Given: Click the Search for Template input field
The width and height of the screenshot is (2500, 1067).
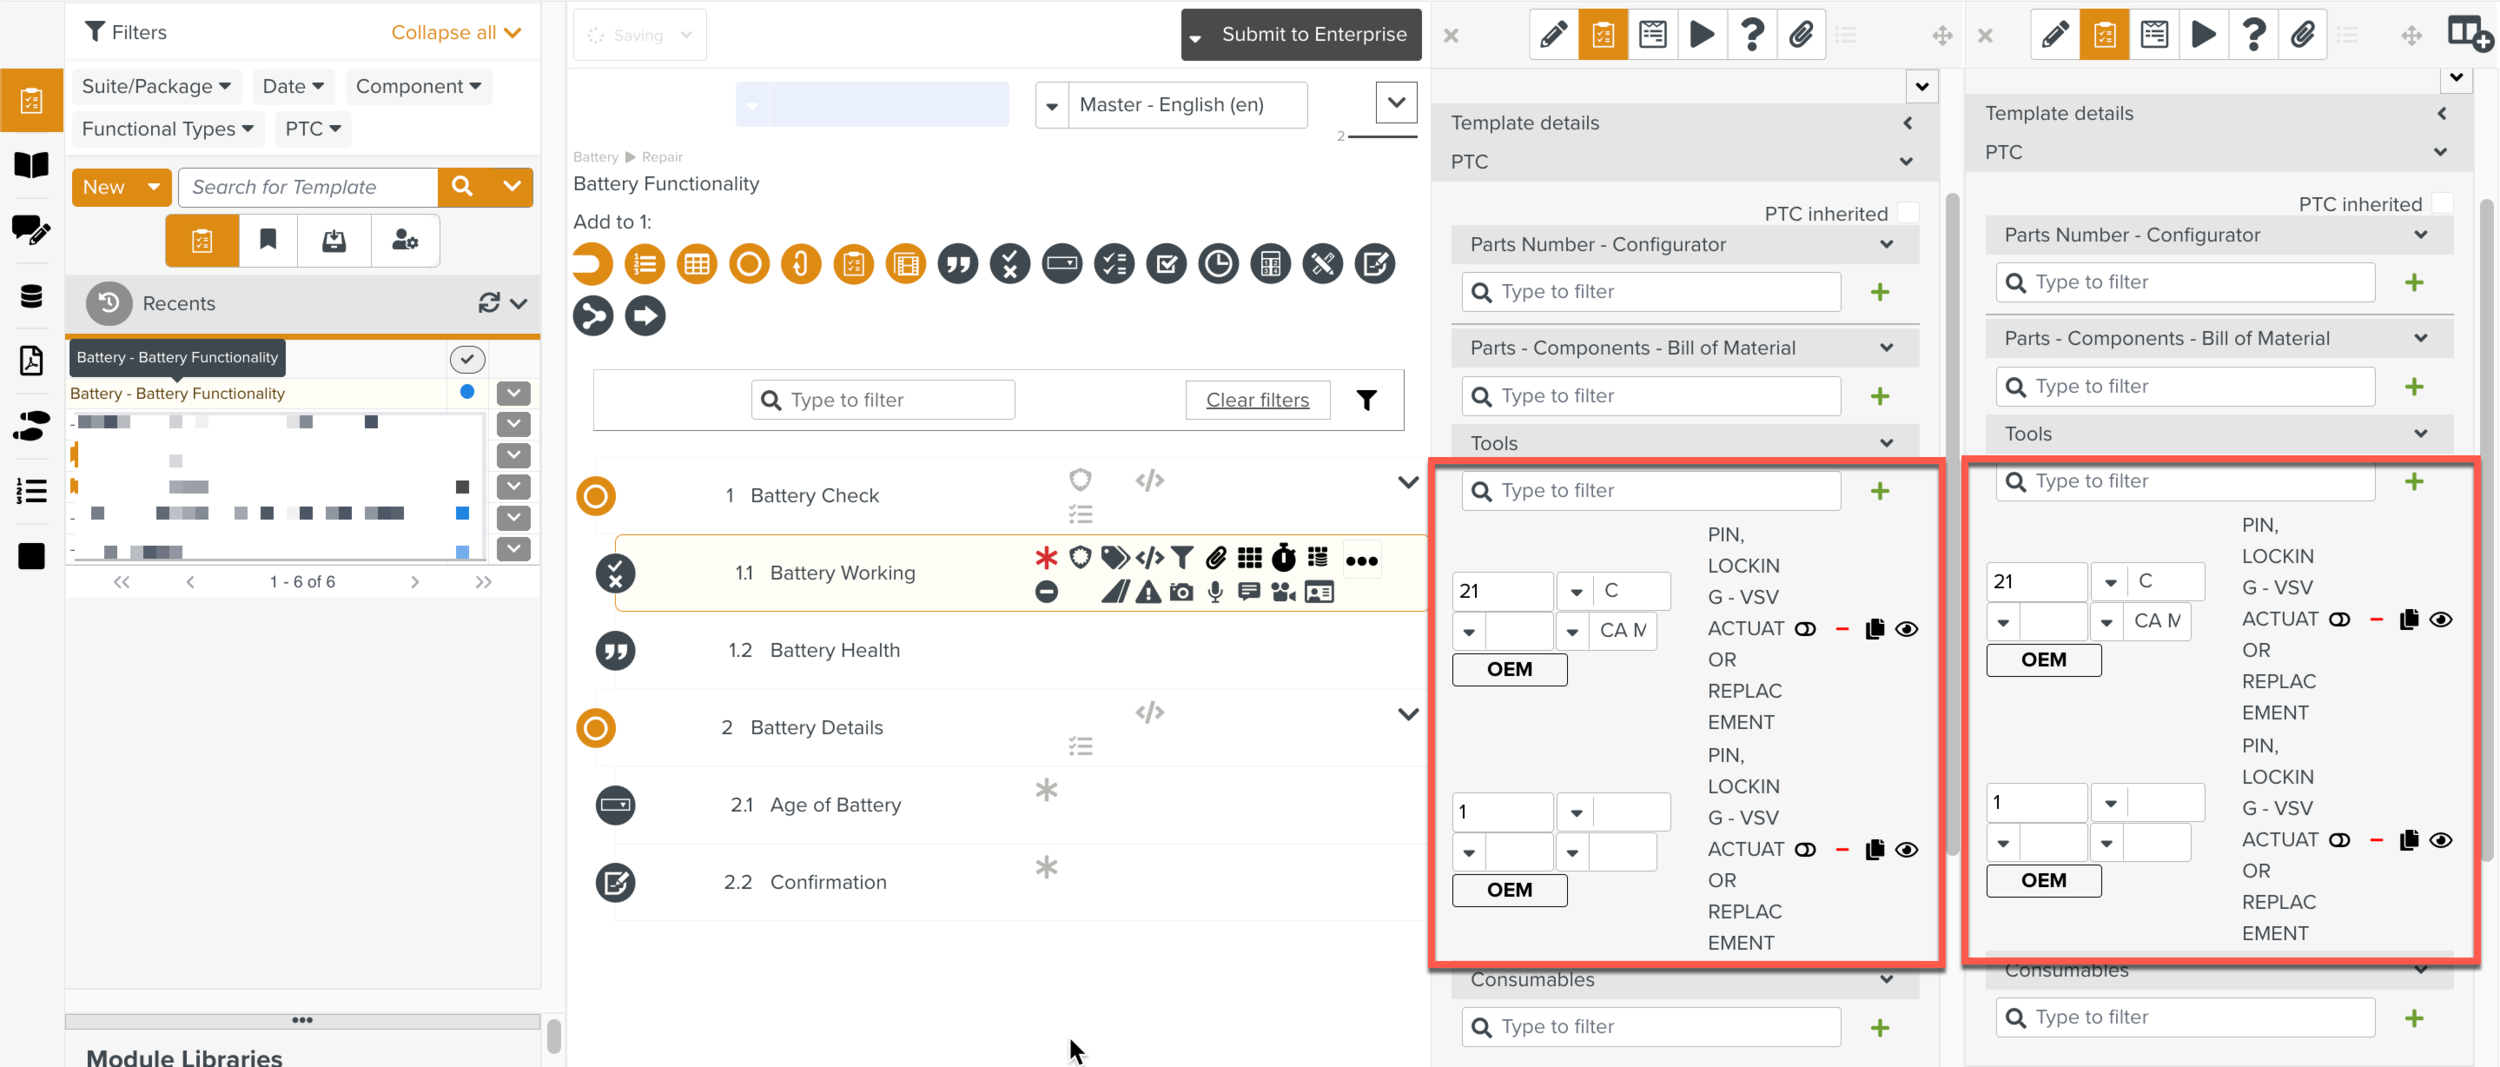Looking at the screenshot, I should tap(308, 187).
